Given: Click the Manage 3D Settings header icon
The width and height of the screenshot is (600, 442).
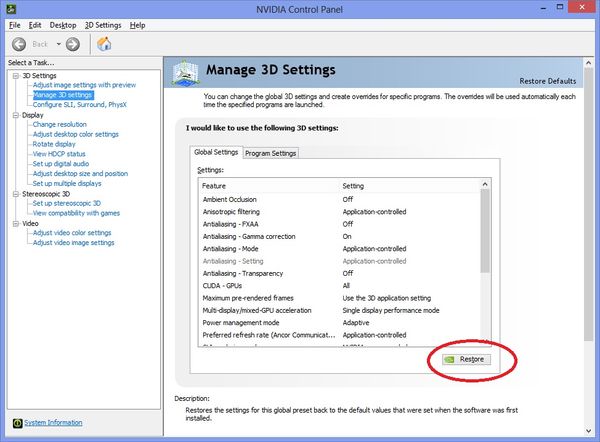Looking at the screenshot, I should (185, 72).
